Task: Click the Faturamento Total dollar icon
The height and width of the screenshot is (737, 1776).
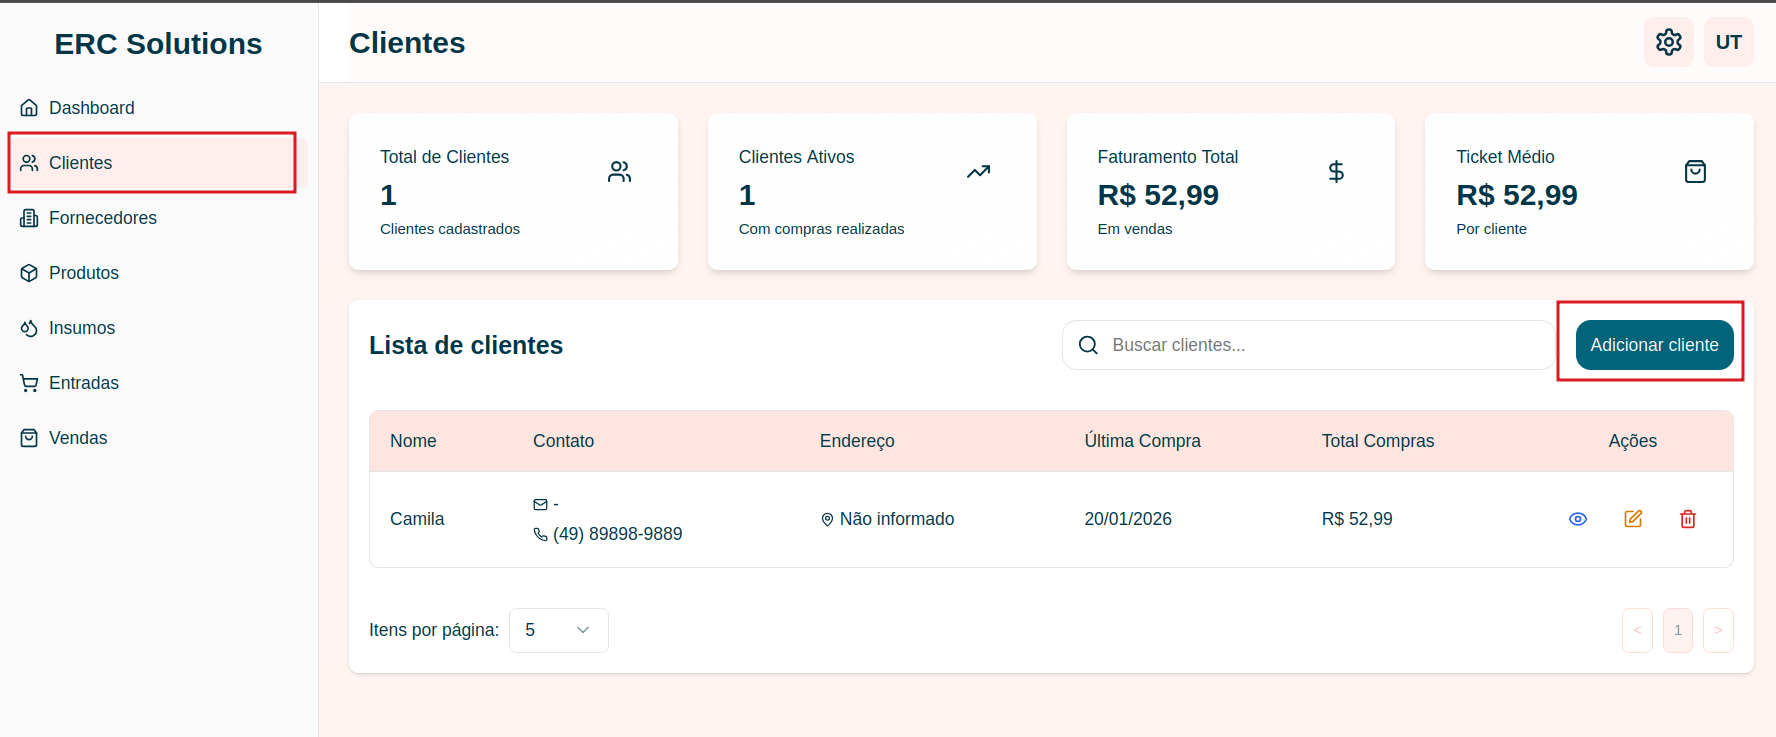Action: (x=1336, y=172)
